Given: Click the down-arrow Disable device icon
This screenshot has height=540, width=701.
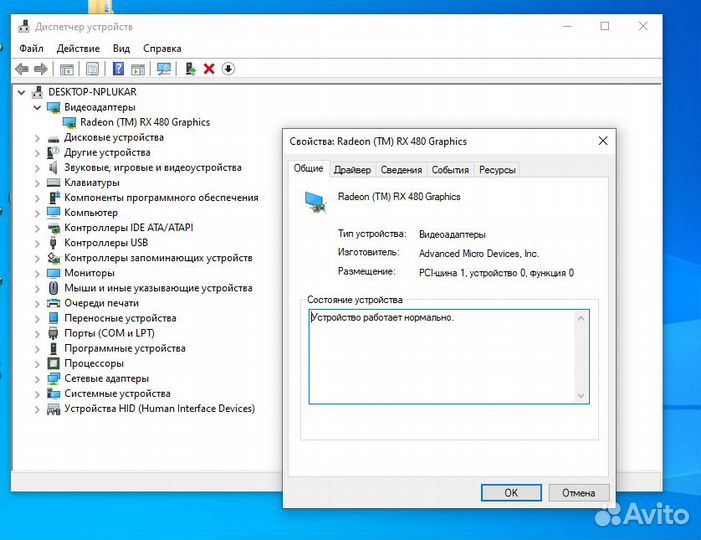Looking at the screenshot, I should (228, 69).
